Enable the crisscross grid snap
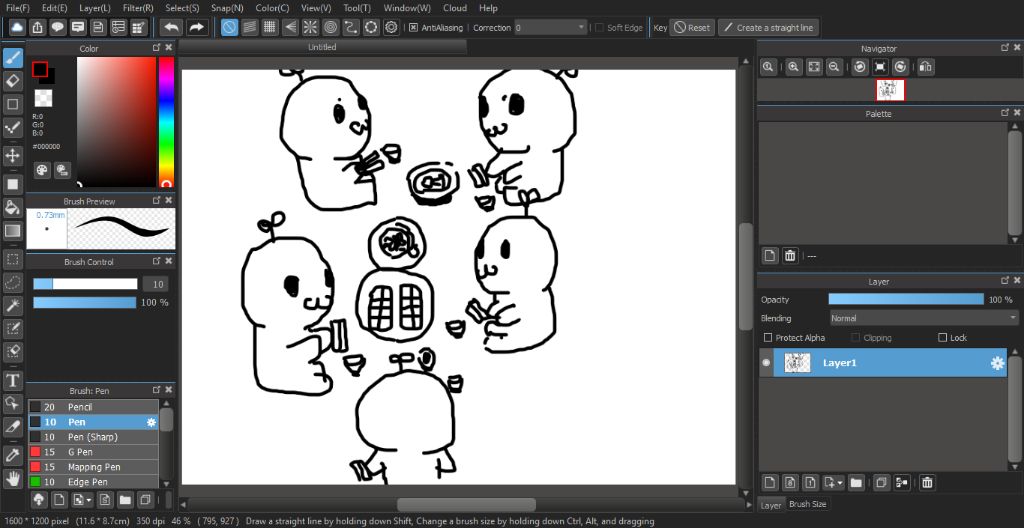1024x528 pixels. click(270, 27)
